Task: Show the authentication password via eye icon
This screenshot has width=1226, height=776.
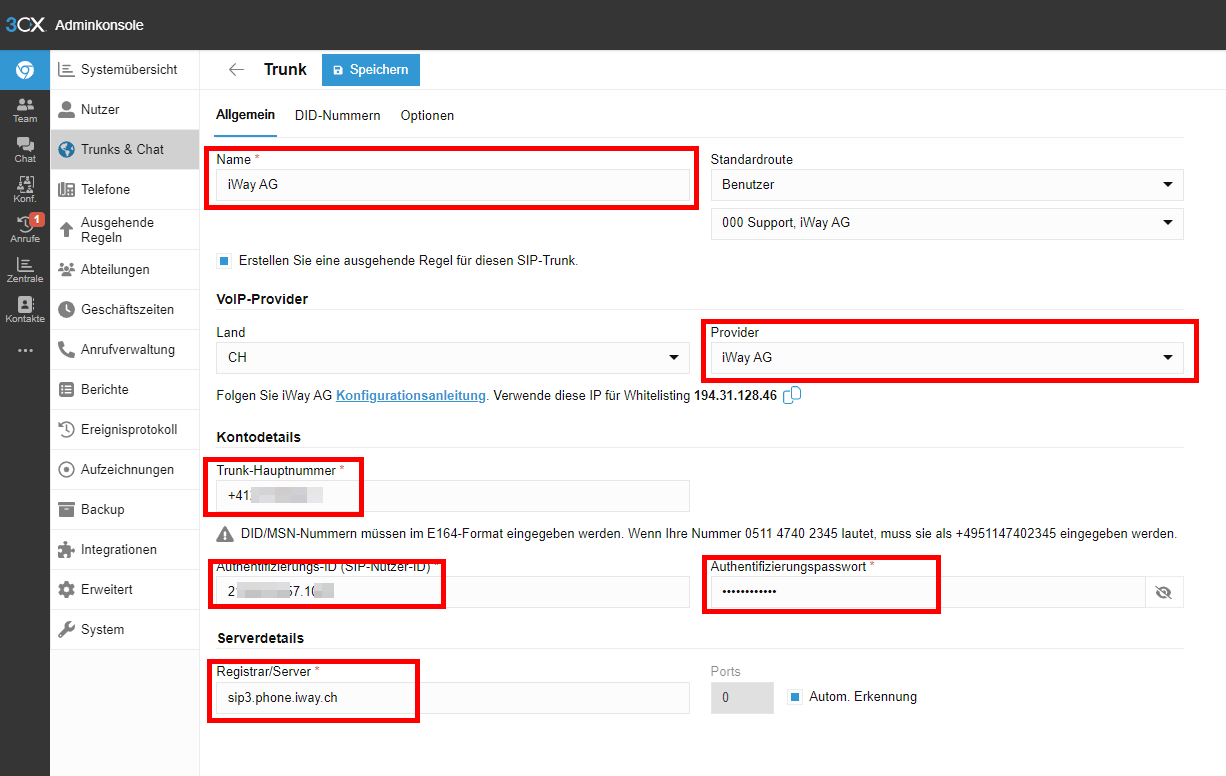Action: click(1163, 592)
